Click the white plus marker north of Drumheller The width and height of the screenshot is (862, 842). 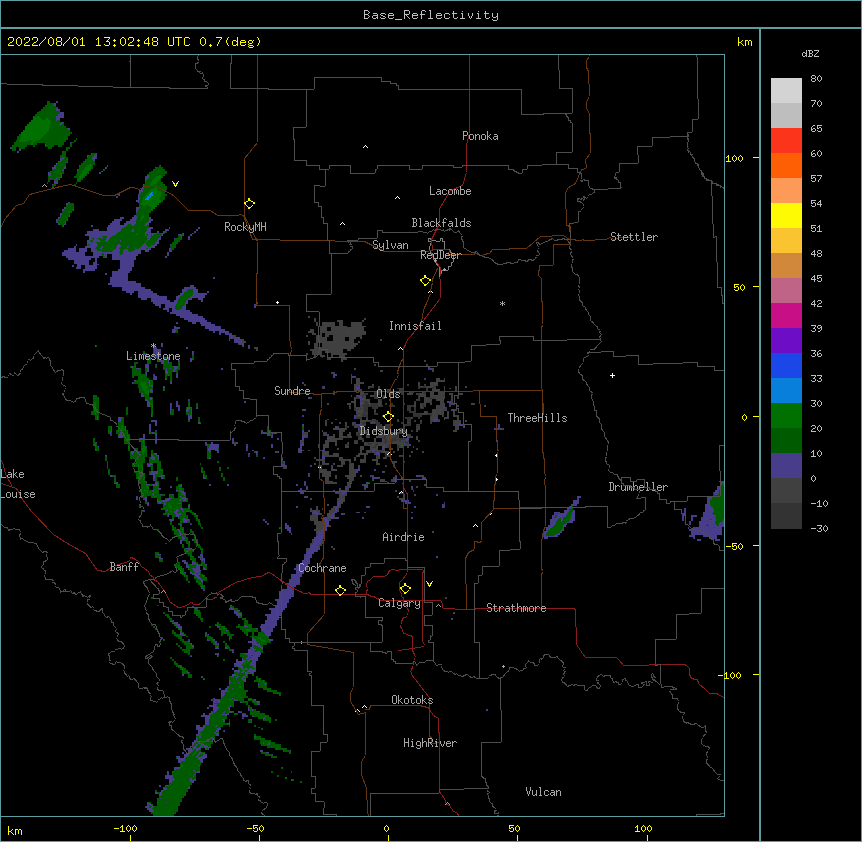[x=612, y=375]
